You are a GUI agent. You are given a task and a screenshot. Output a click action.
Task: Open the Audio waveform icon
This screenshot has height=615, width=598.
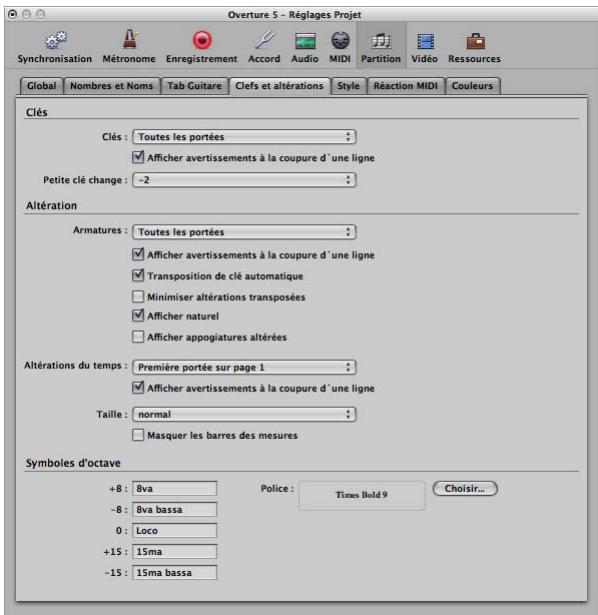pos(305,41)
